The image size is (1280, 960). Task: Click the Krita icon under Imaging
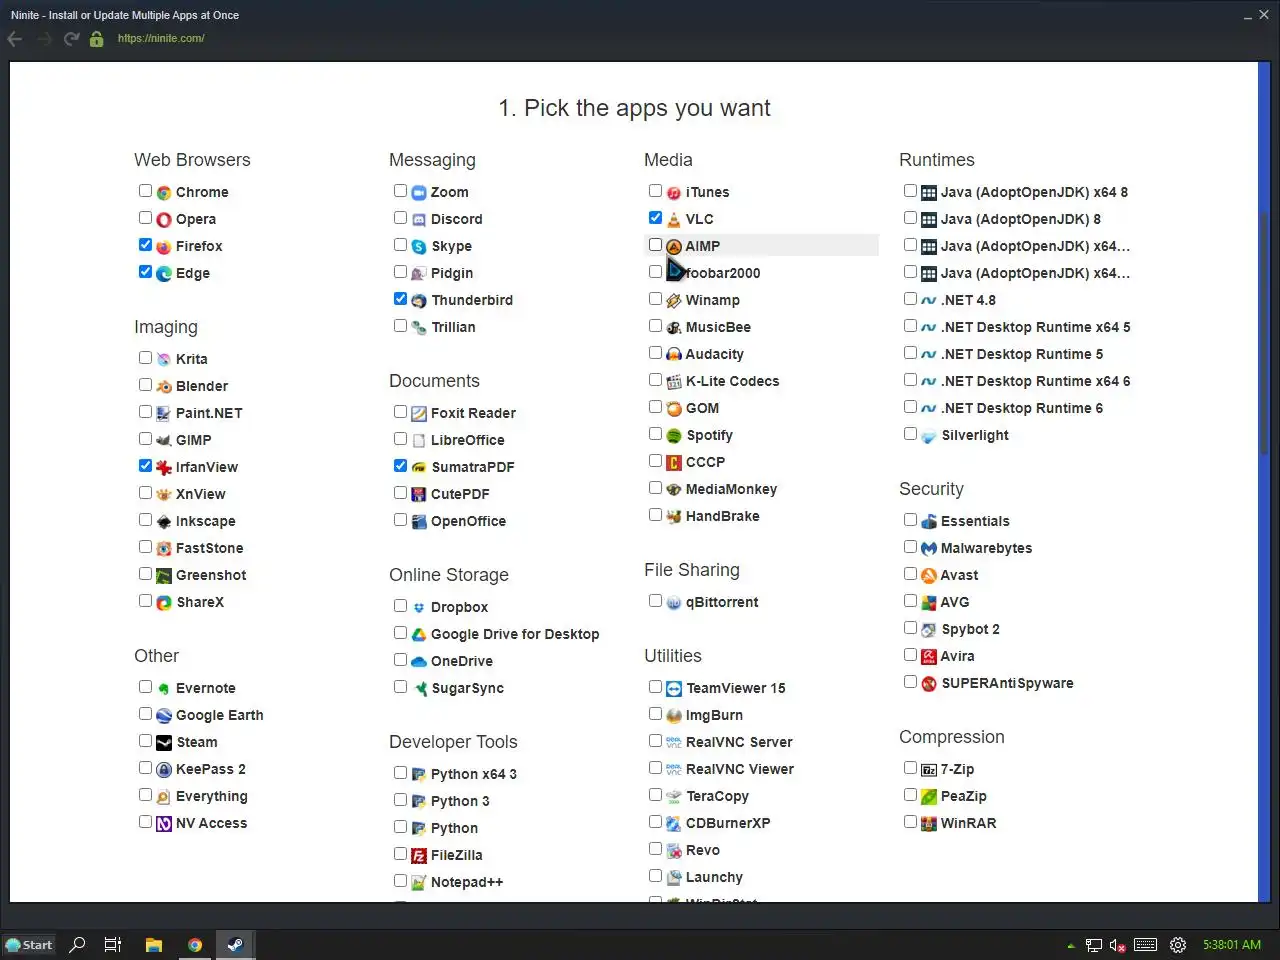[164, 360]
